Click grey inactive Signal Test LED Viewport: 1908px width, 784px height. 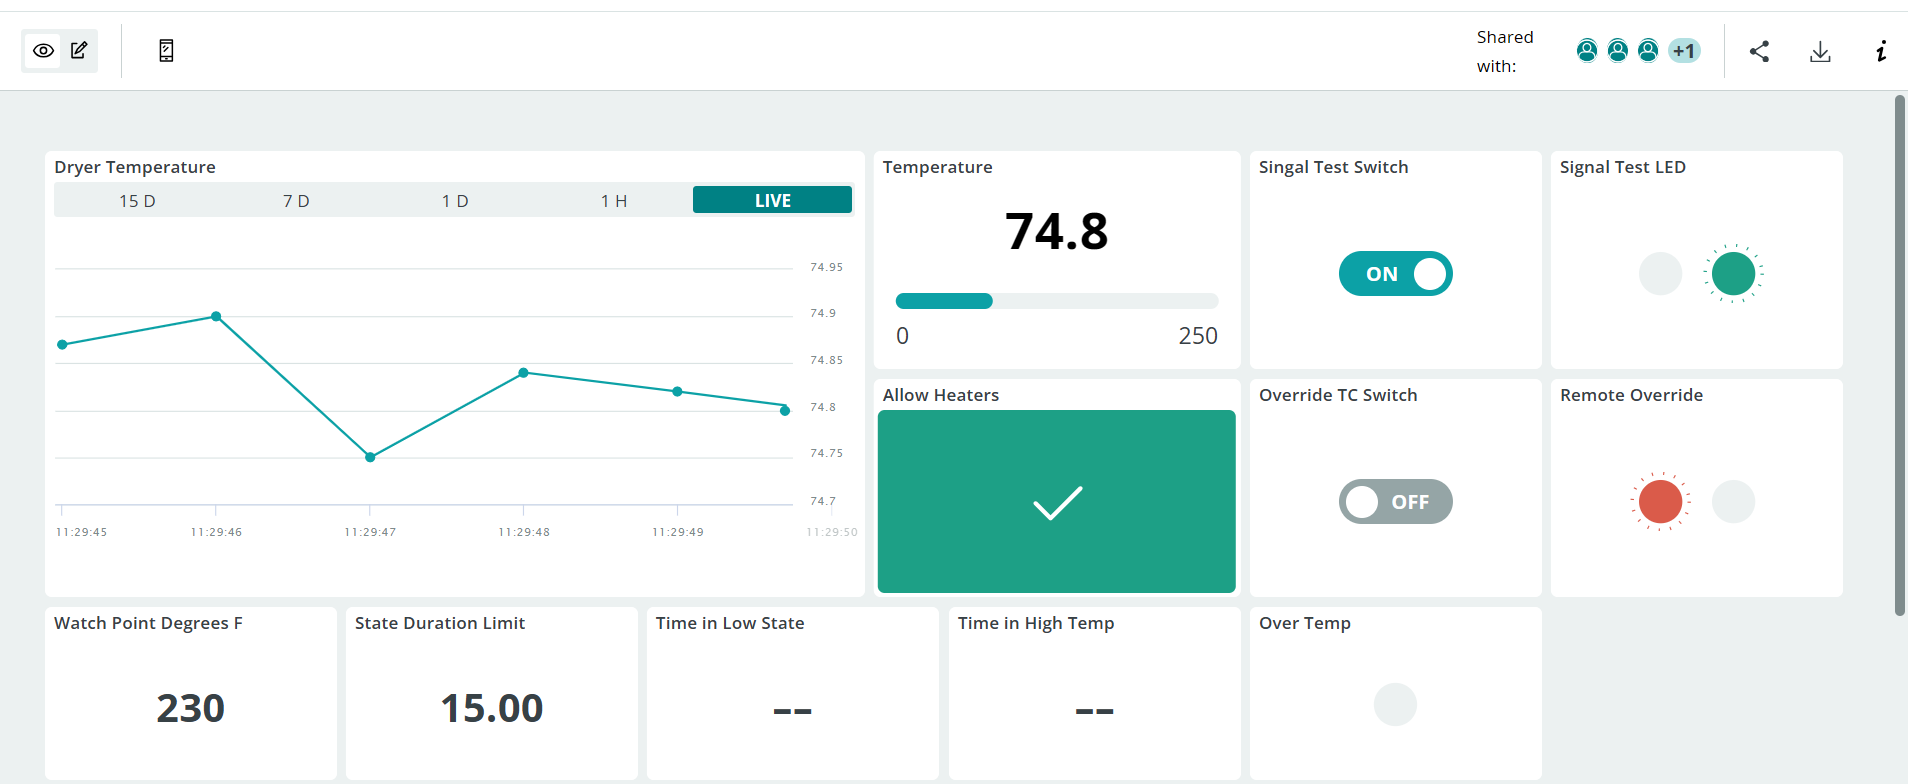click(x=1660, y=274)
